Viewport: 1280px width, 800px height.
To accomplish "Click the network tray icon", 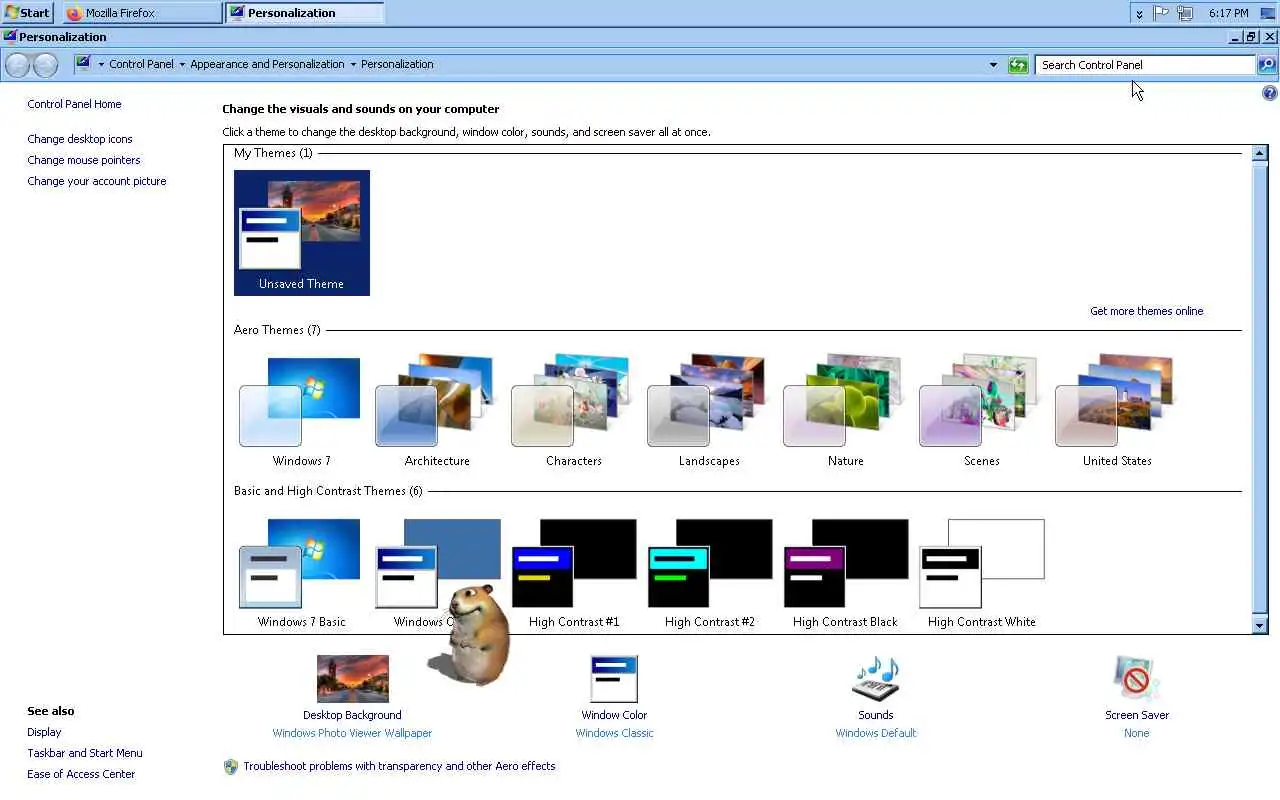I will pos(1185,13).
